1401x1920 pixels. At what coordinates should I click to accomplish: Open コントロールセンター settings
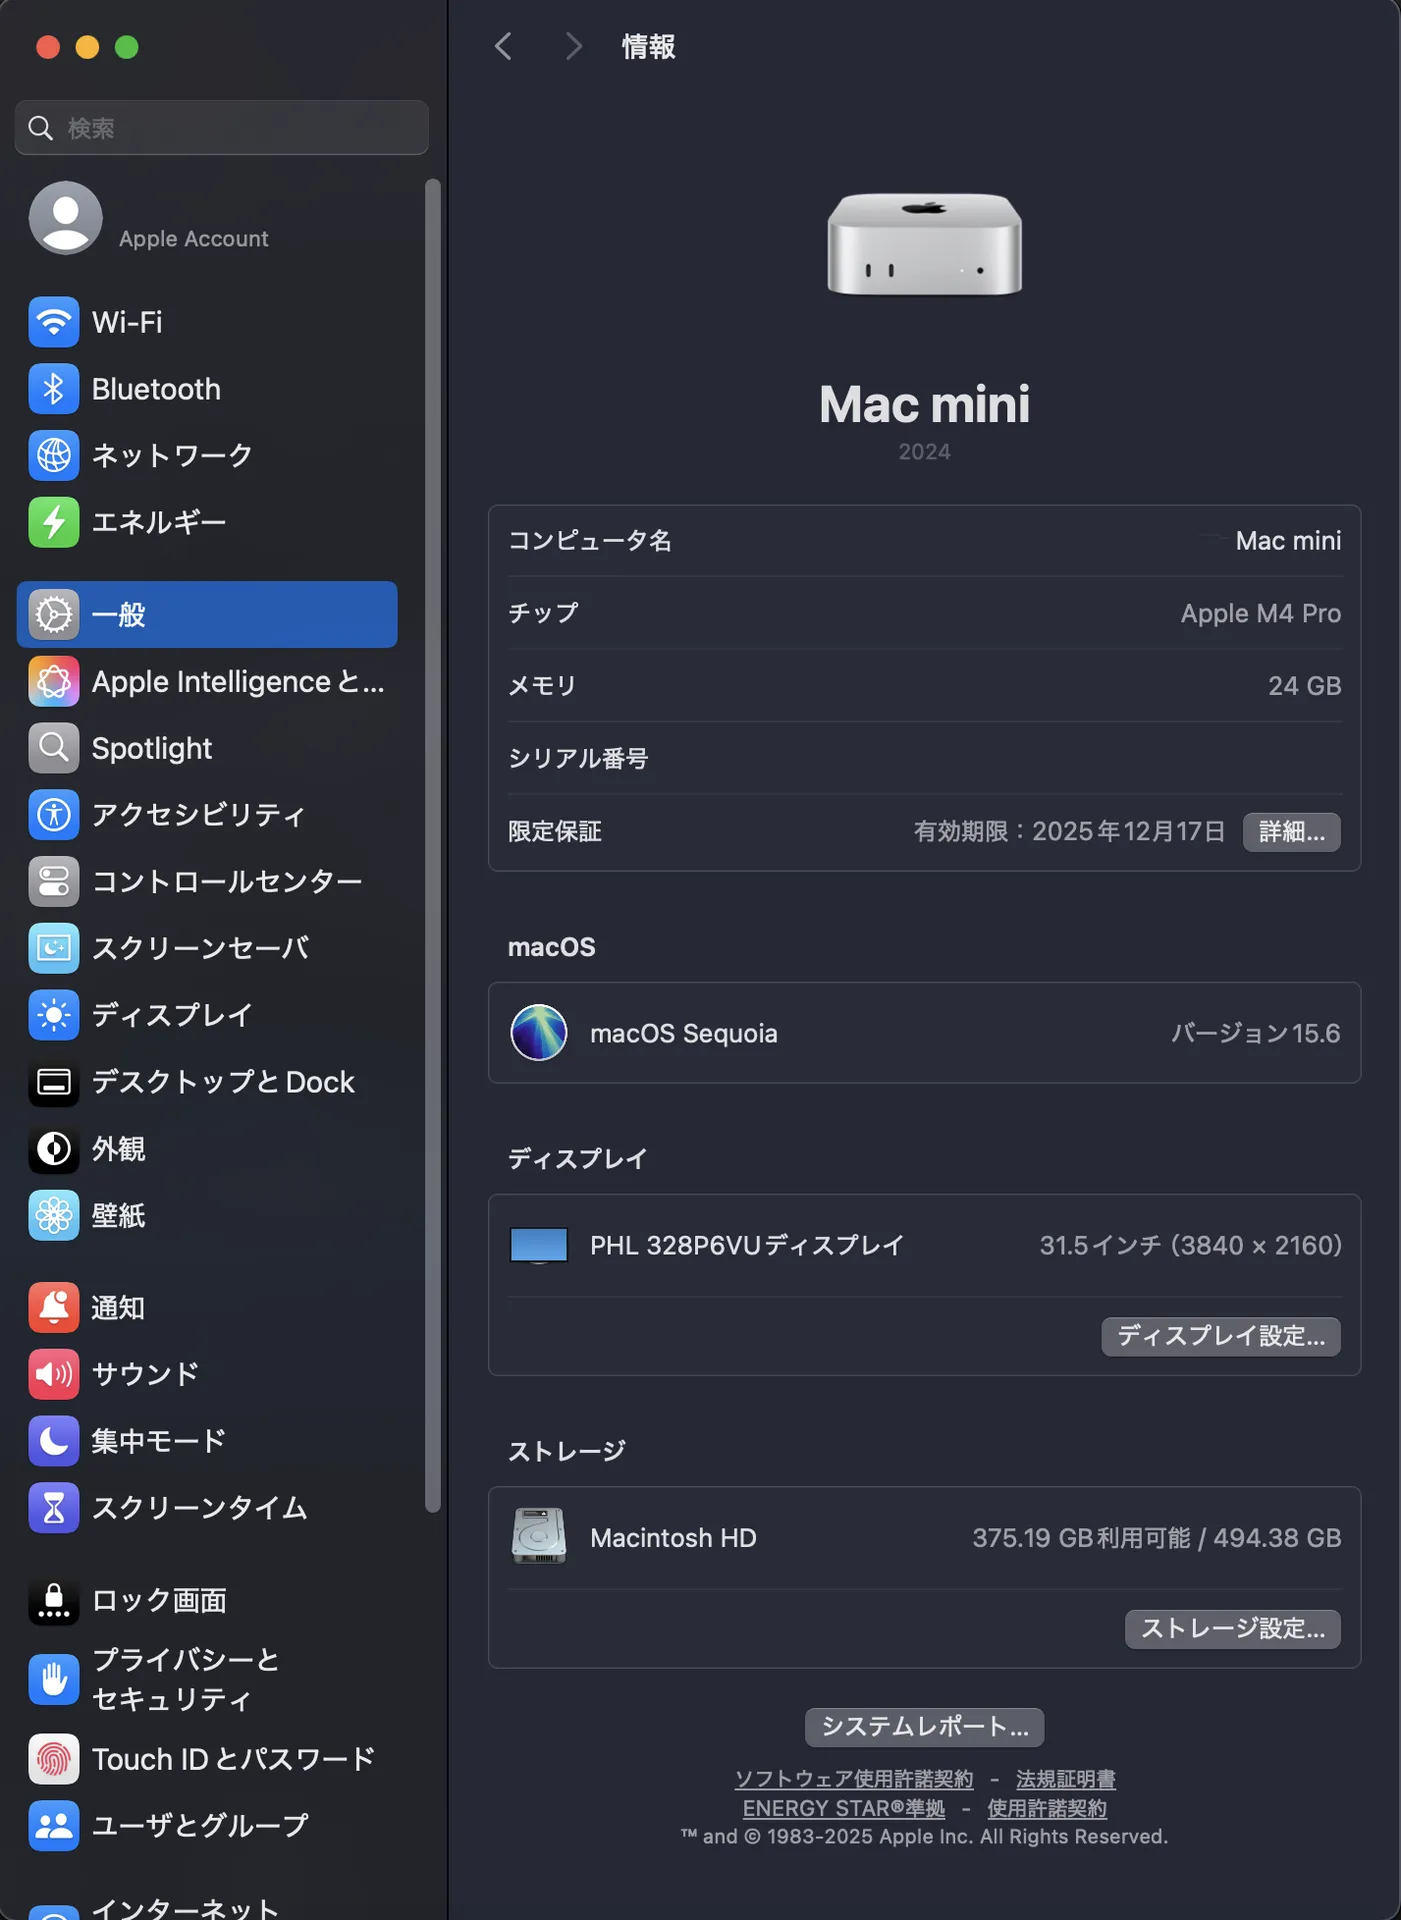pos(207,881)
